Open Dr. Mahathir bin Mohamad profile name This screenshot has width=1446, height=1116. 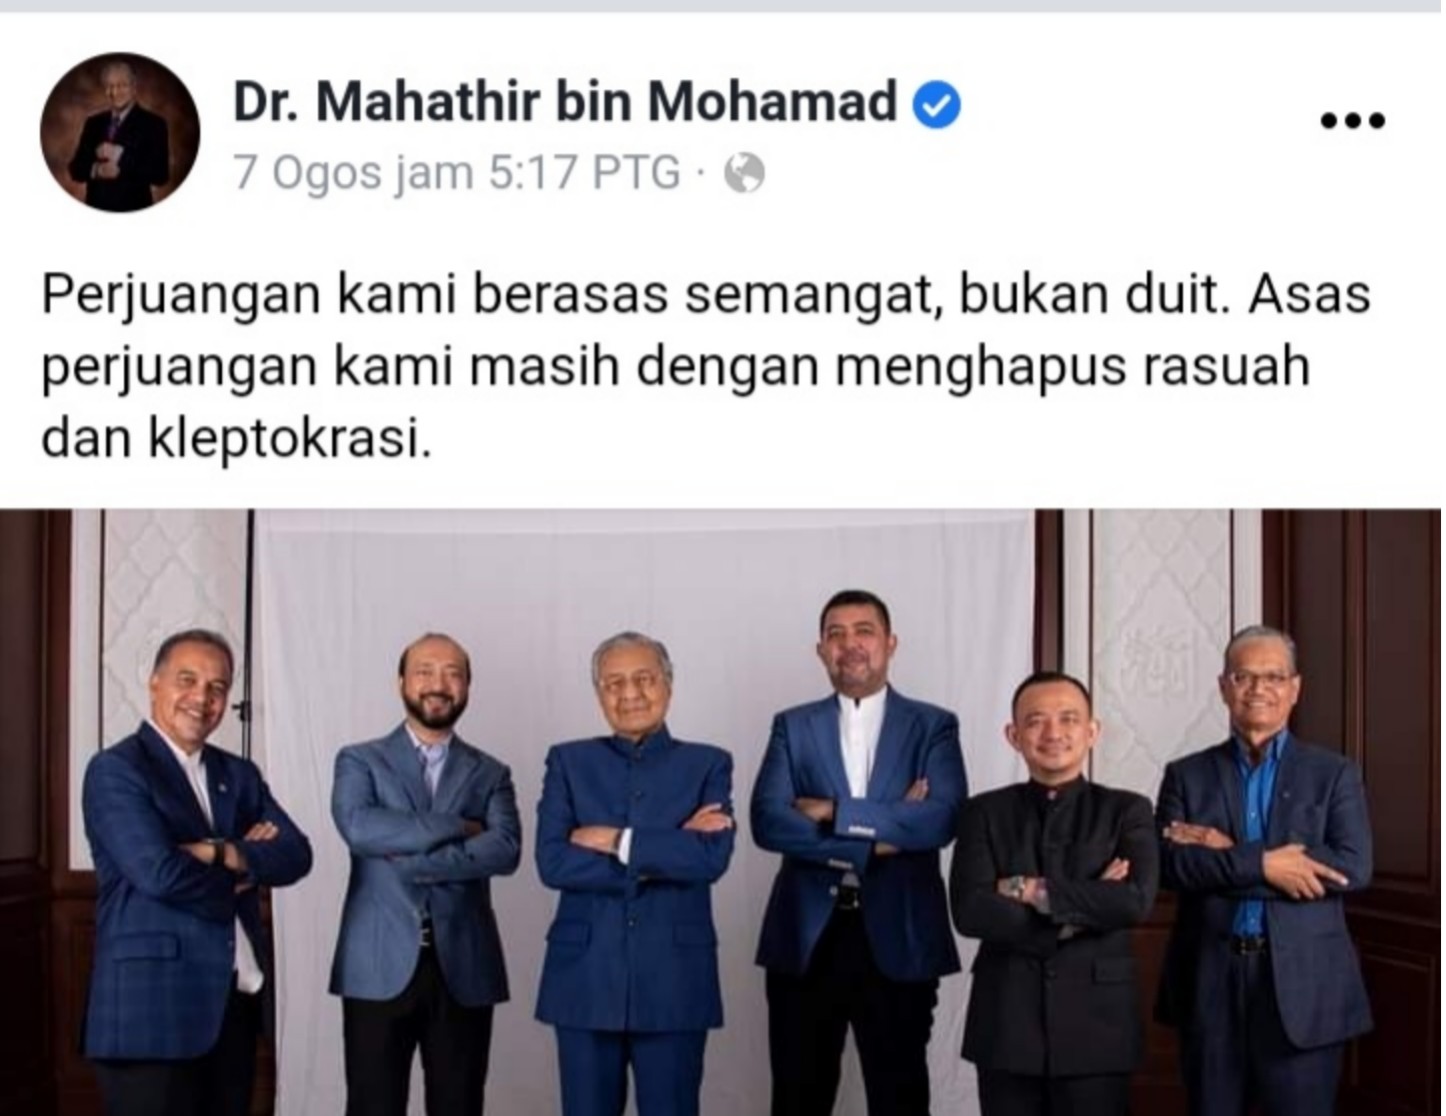pyautogui.click(x=565, y=102)
